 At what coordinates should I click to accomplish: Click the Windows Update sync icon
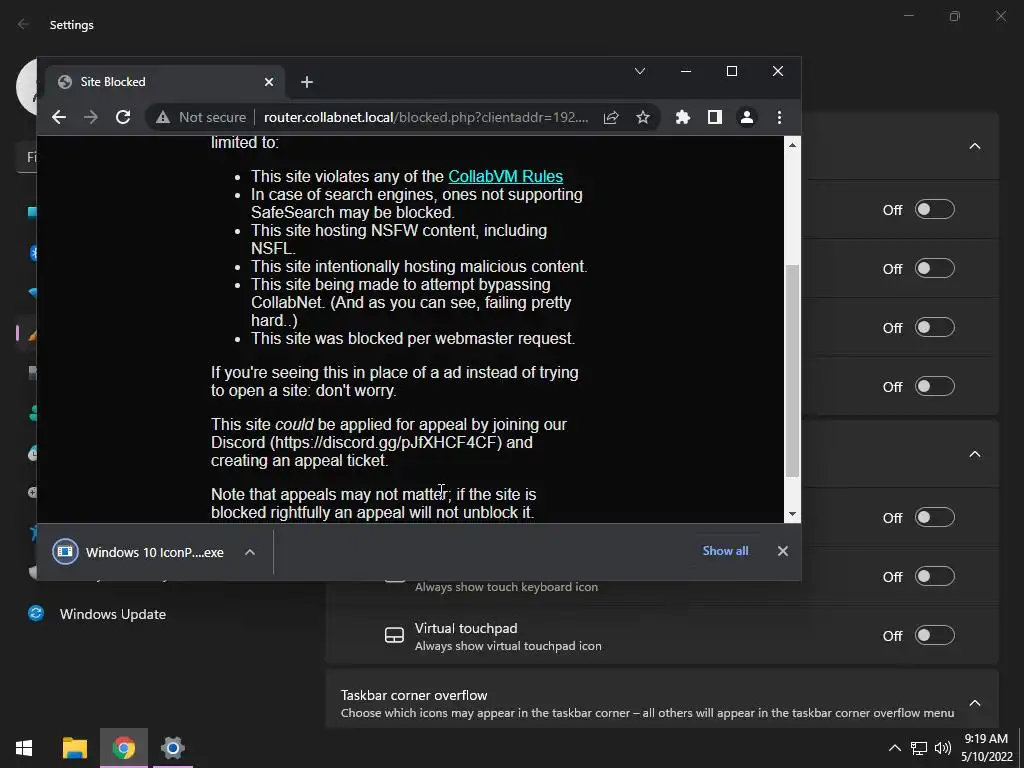click(36, 614)
